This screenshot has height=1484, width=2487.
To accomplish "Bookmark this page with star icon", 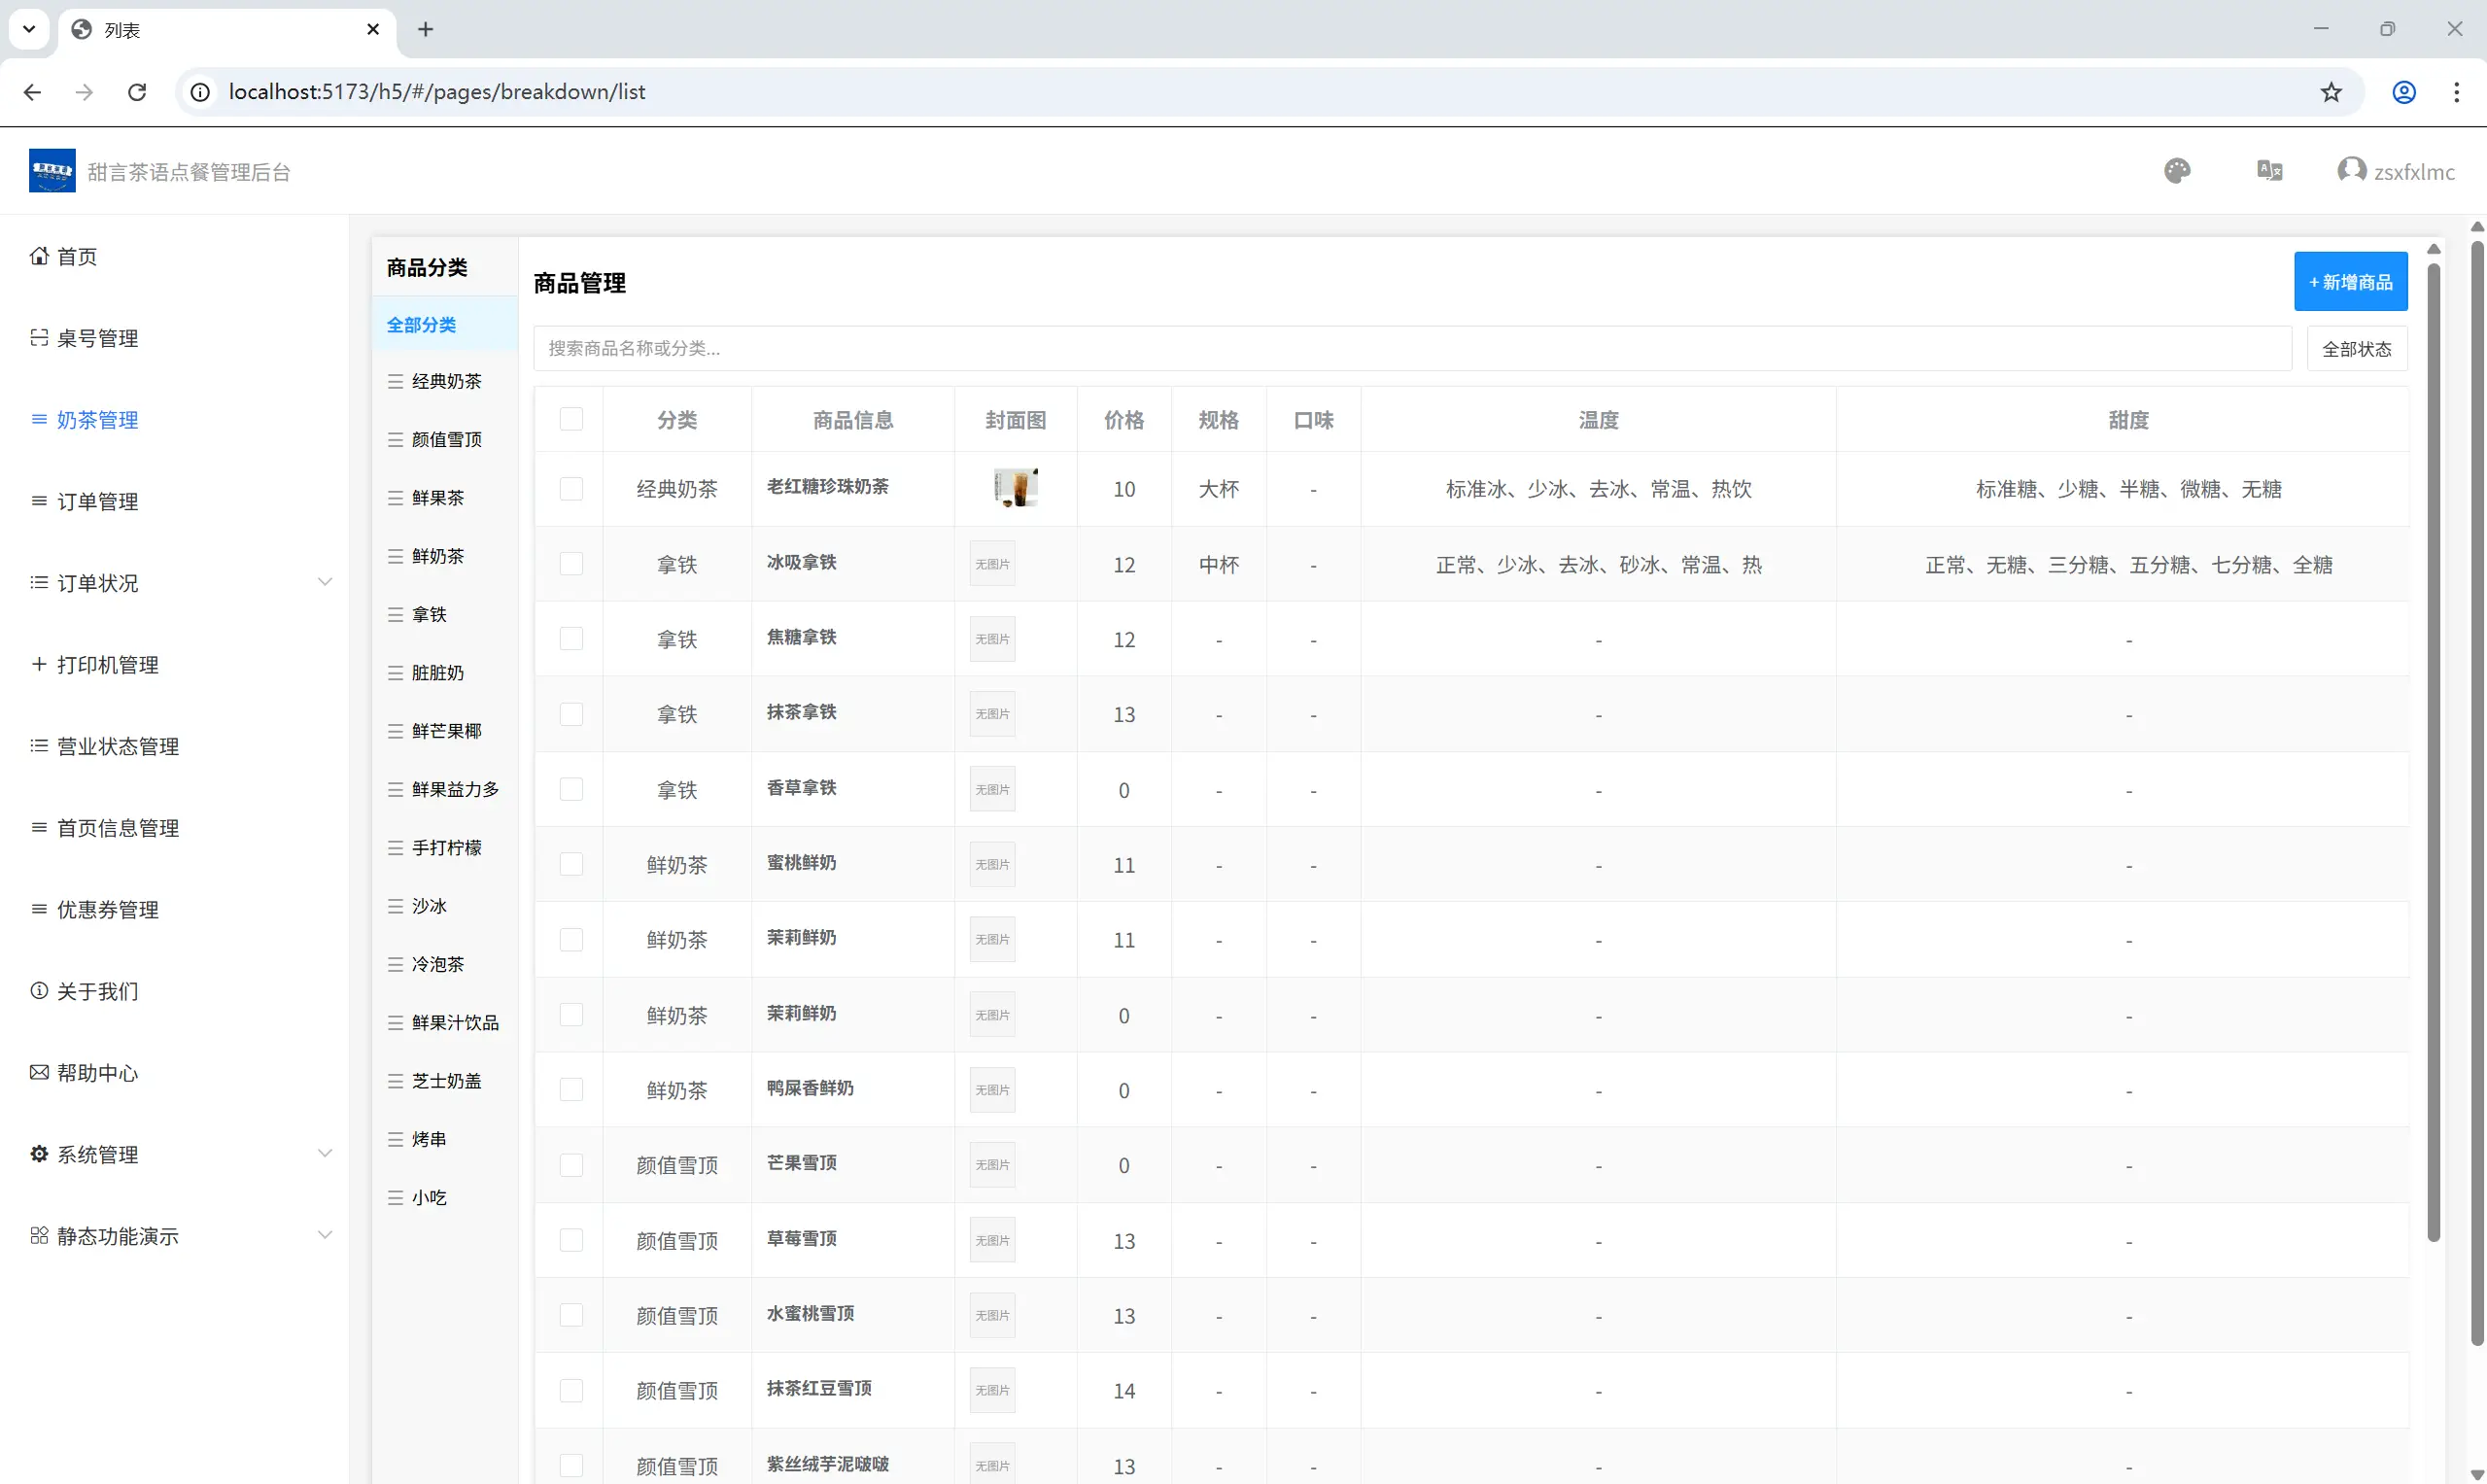I will (x=2331, y=92).
